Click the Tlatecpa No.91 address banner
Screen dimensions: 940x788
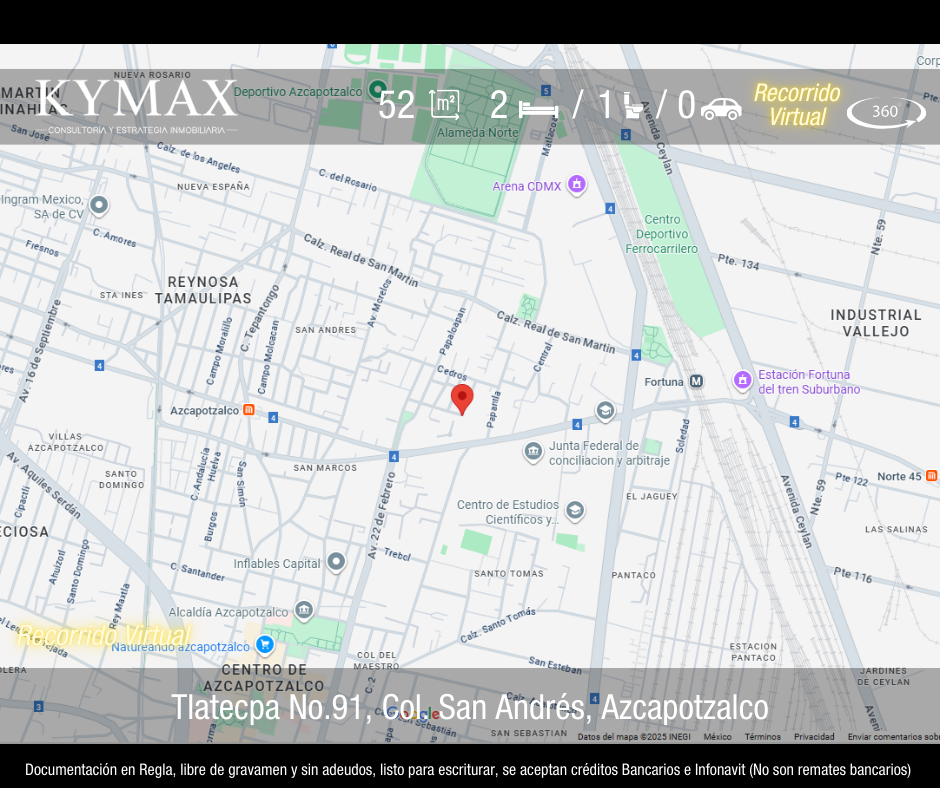pyautogui.click(x=470, y=707)
